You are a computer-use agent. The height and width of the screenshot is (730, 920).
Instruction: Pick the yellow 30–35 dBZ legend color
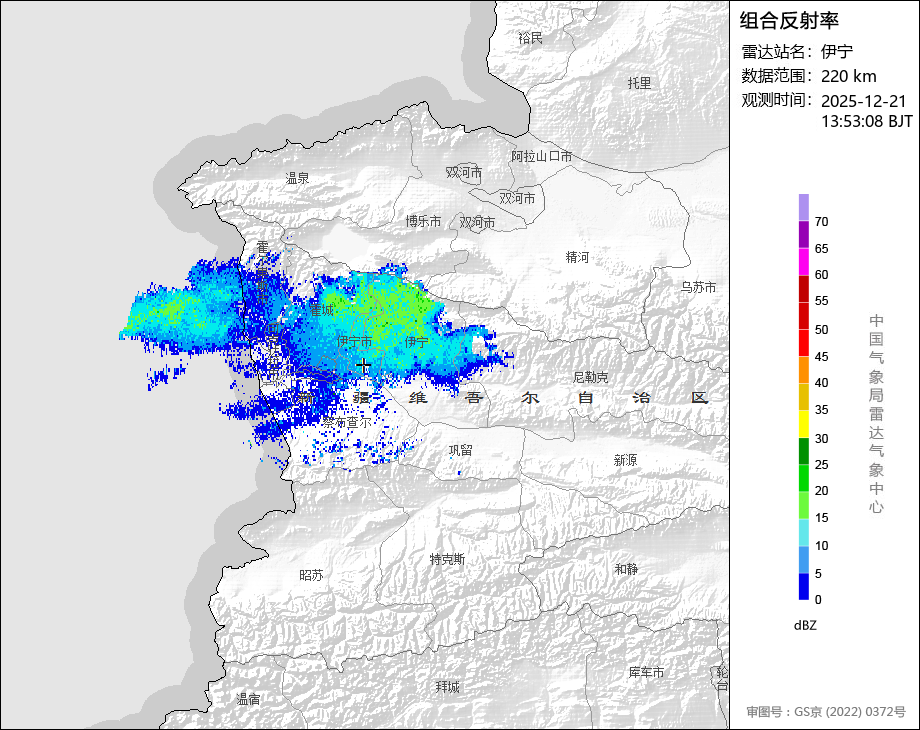[x=804, y=424]
